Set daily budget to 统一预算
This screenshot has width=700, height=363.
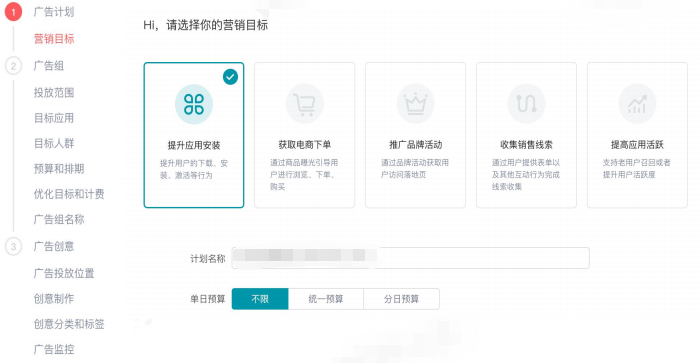click(x=326, y=299)
